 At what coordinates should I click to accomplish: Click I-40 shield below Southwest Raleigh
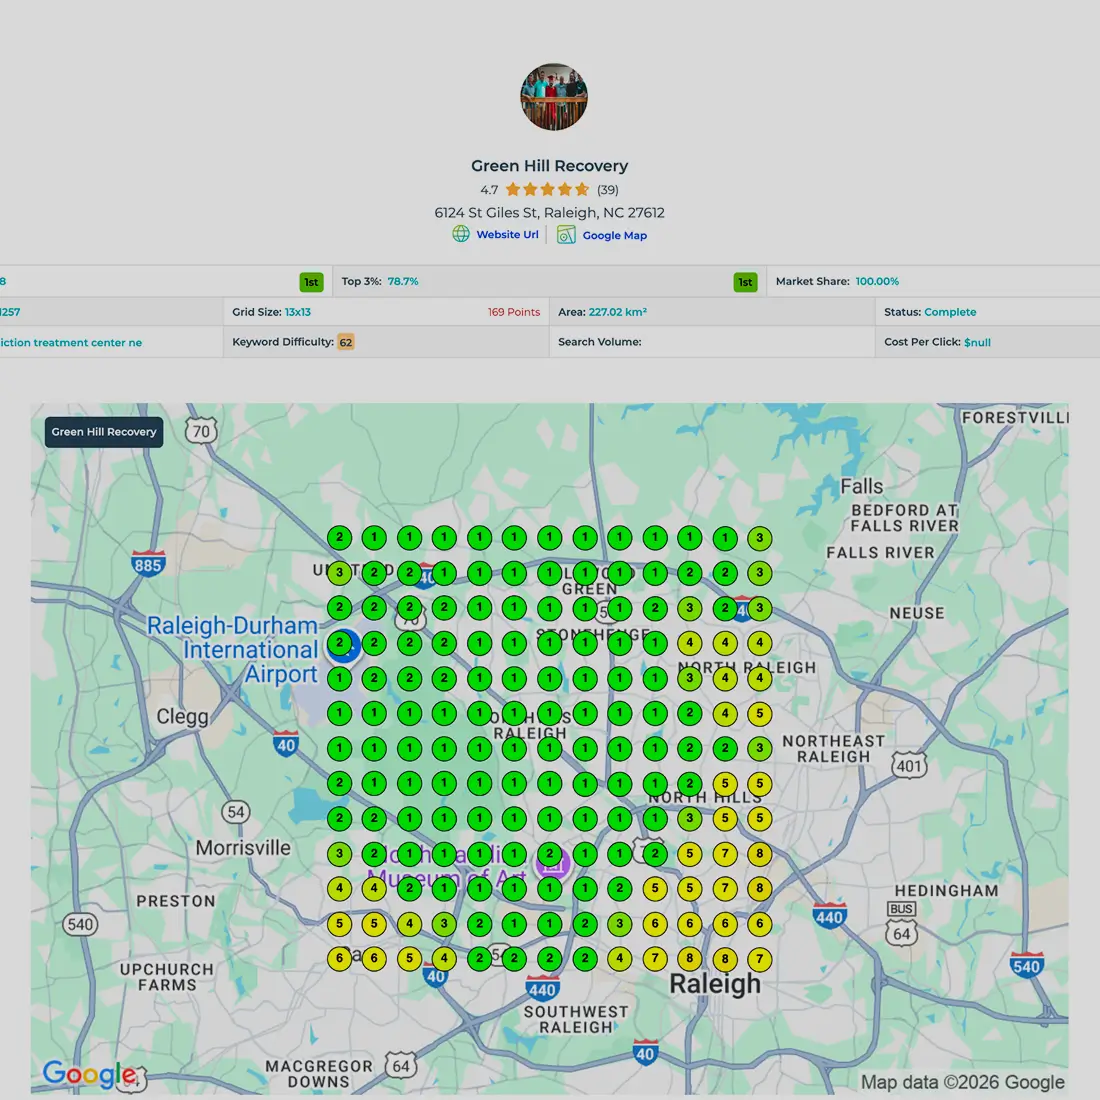645,1052
